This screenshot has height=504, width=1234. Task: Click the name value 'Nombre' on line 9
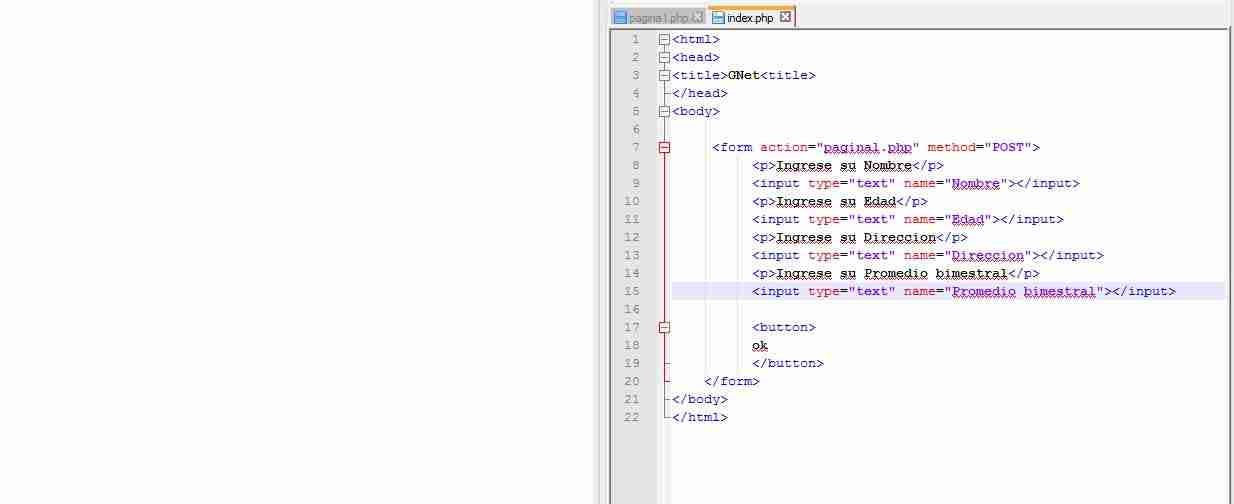pyautogui.click(x=976, y=184)
